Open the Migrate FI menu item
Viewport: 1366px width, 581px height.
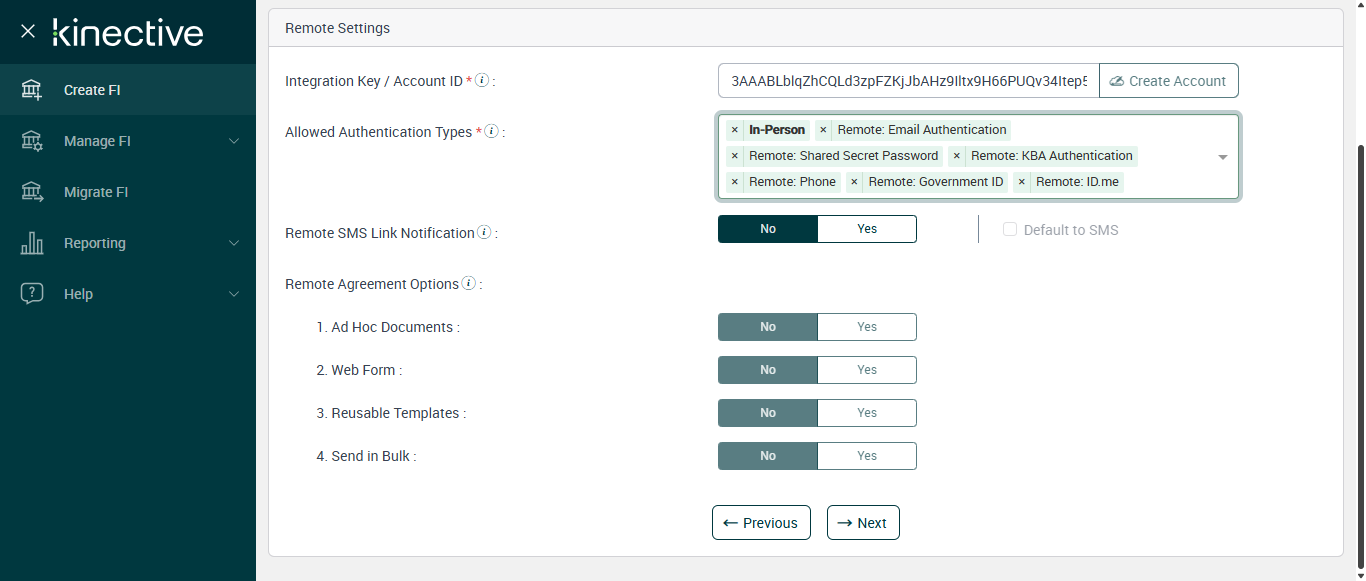96,192
